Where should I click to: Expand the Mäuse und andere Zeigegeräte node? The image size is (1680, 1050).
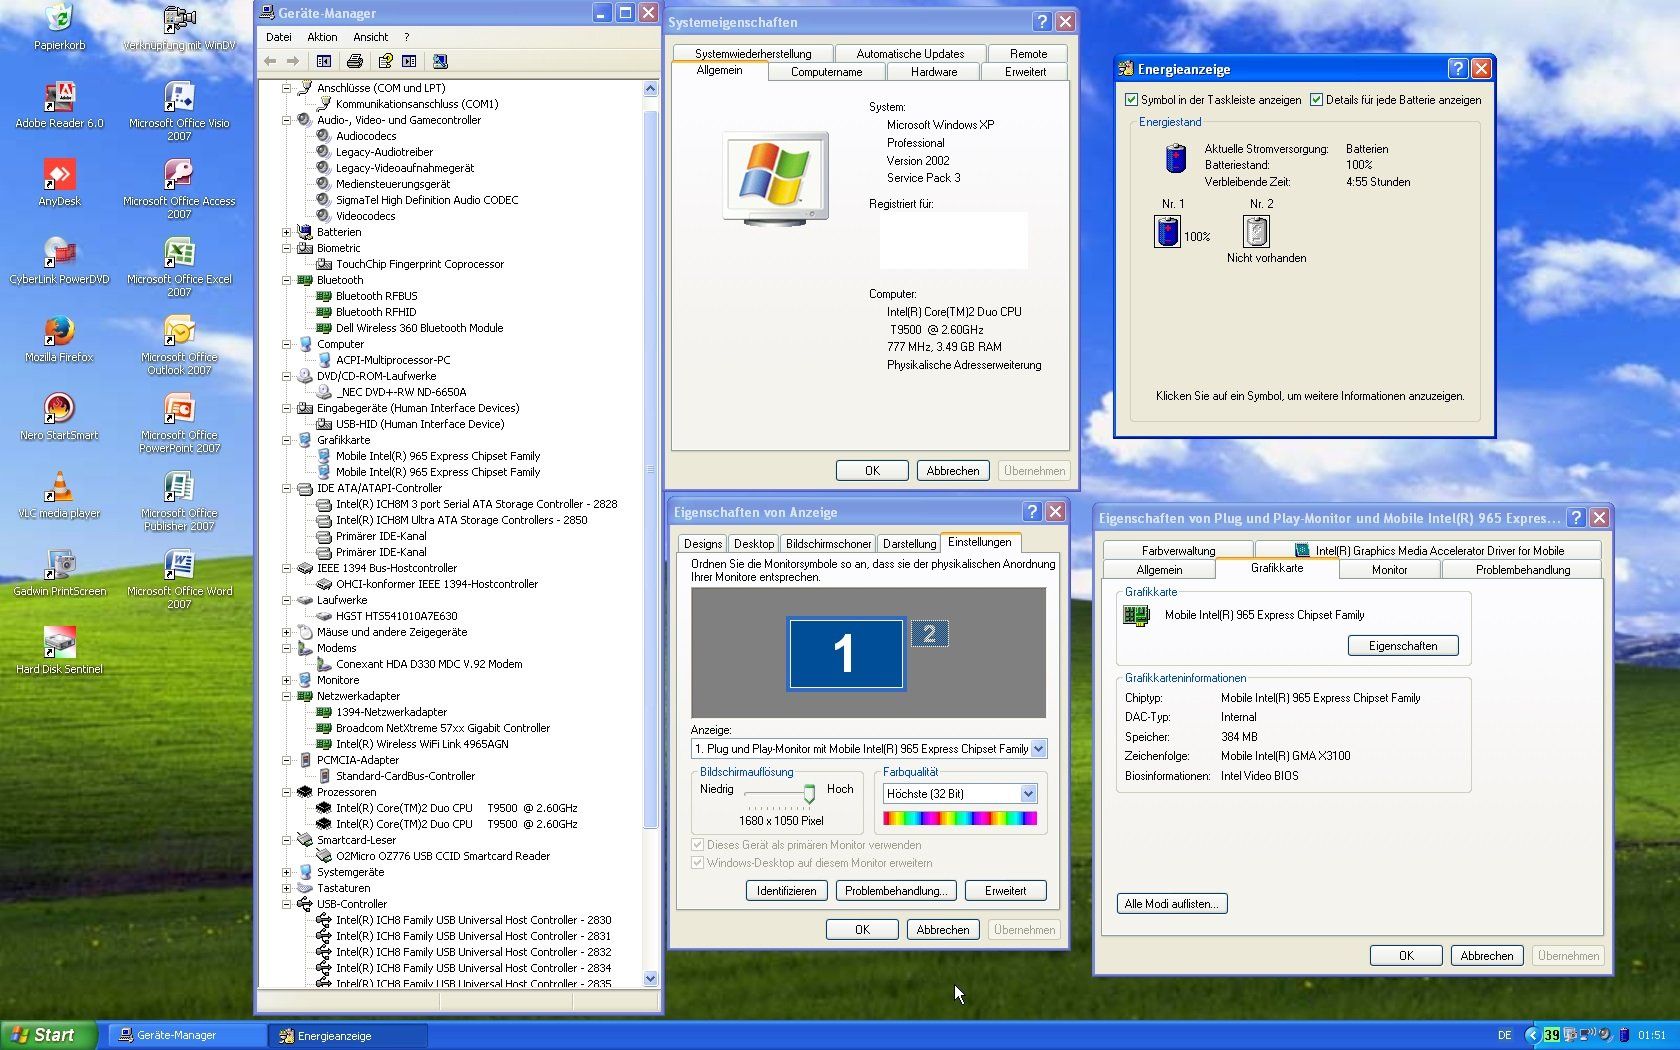click(x=286, y=632)
